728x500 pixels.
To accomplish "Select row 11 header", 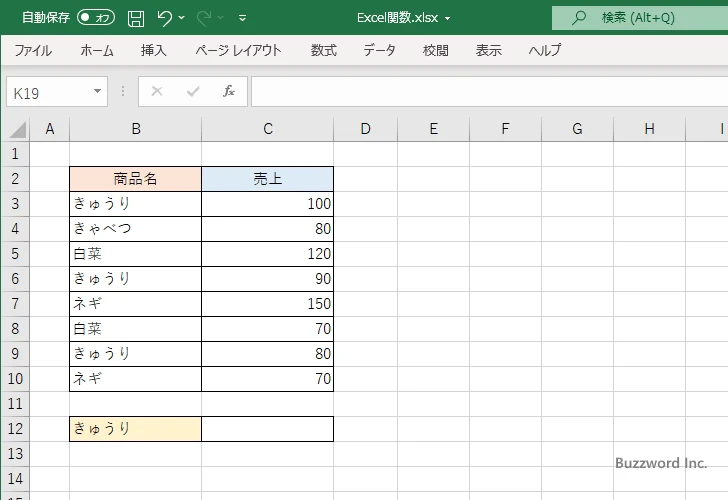I will tap(15, 404).
